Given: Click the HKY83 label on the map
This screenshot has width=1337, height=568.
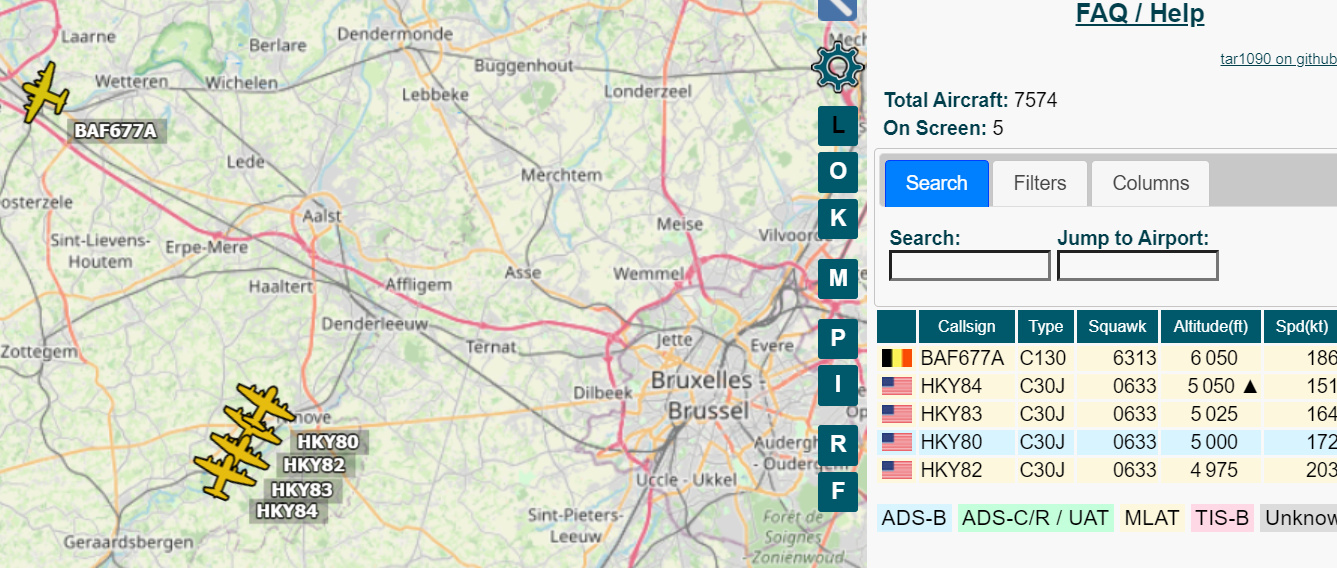Looking at the screenshot, I should pos(302,490).
